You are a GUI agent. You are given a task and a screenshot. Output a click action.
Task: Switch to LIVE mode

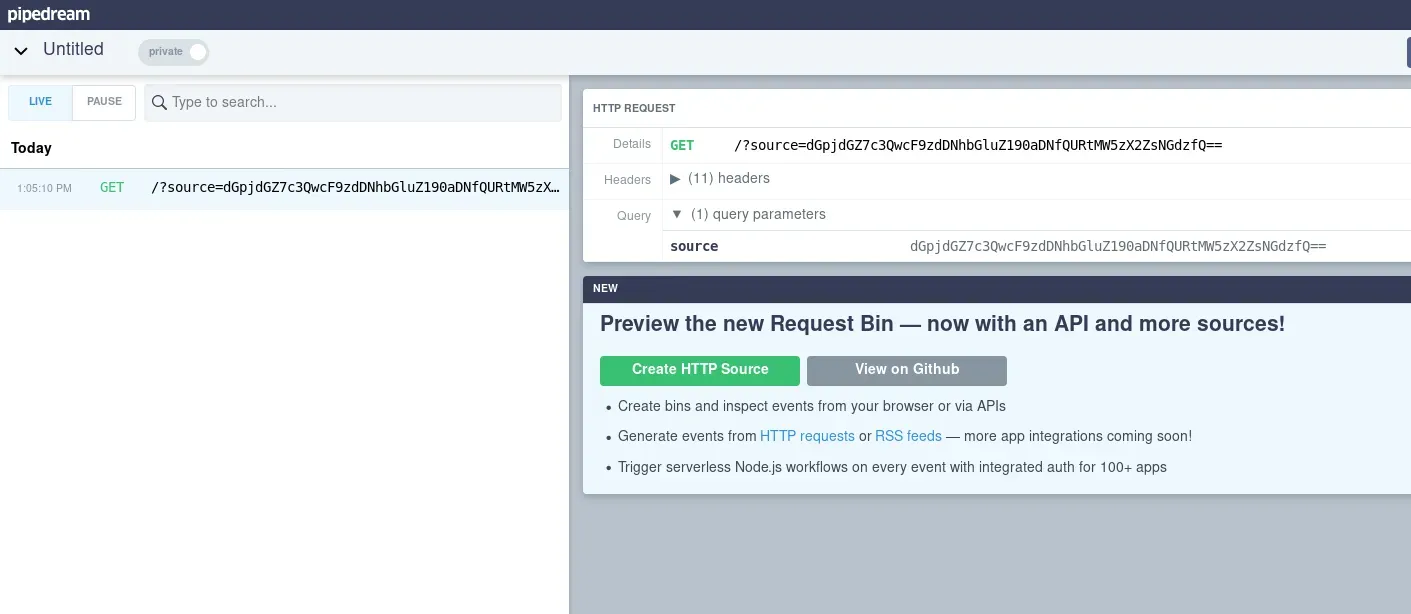(x=40, y=102)
